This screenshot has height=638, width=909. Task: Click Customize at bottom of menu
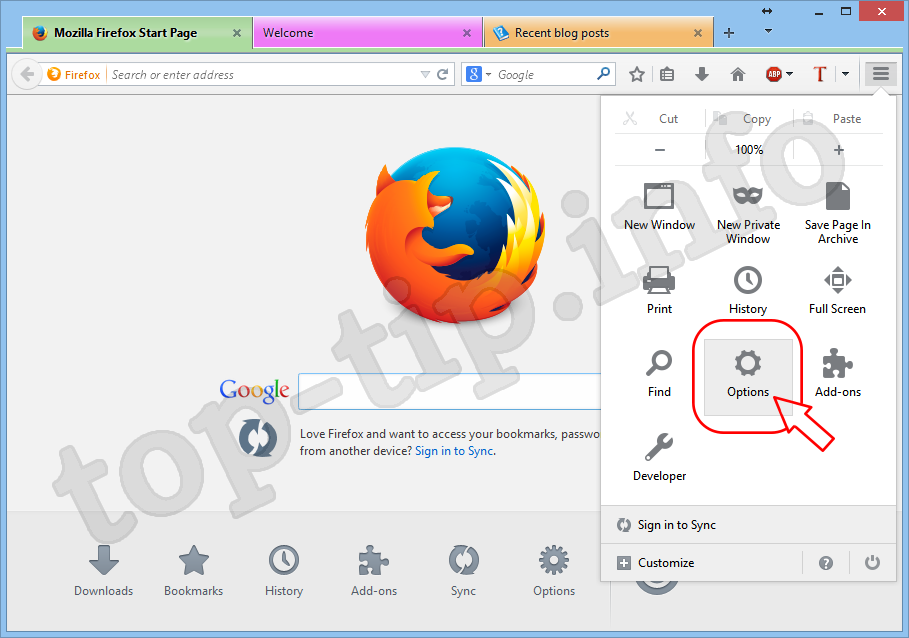click(665, 563)
